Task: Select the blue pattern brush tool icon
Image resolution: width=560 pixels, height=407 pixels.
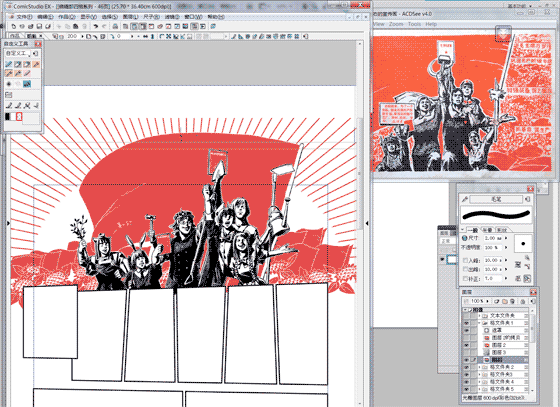Action: pyautogui.click(x=27, y=84)
